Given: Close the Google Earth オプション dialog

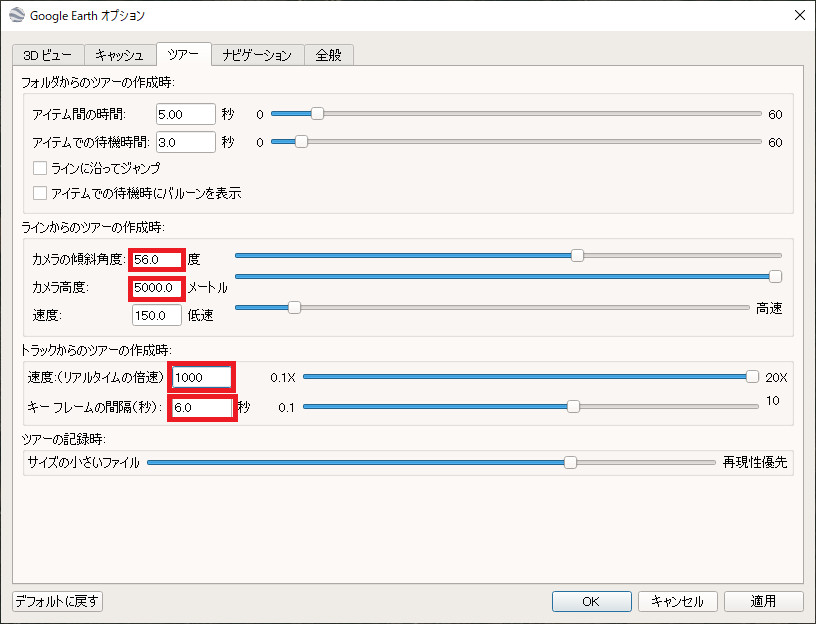Looking at the screenshot, I should pyautogui.click(x=800, y=15).
